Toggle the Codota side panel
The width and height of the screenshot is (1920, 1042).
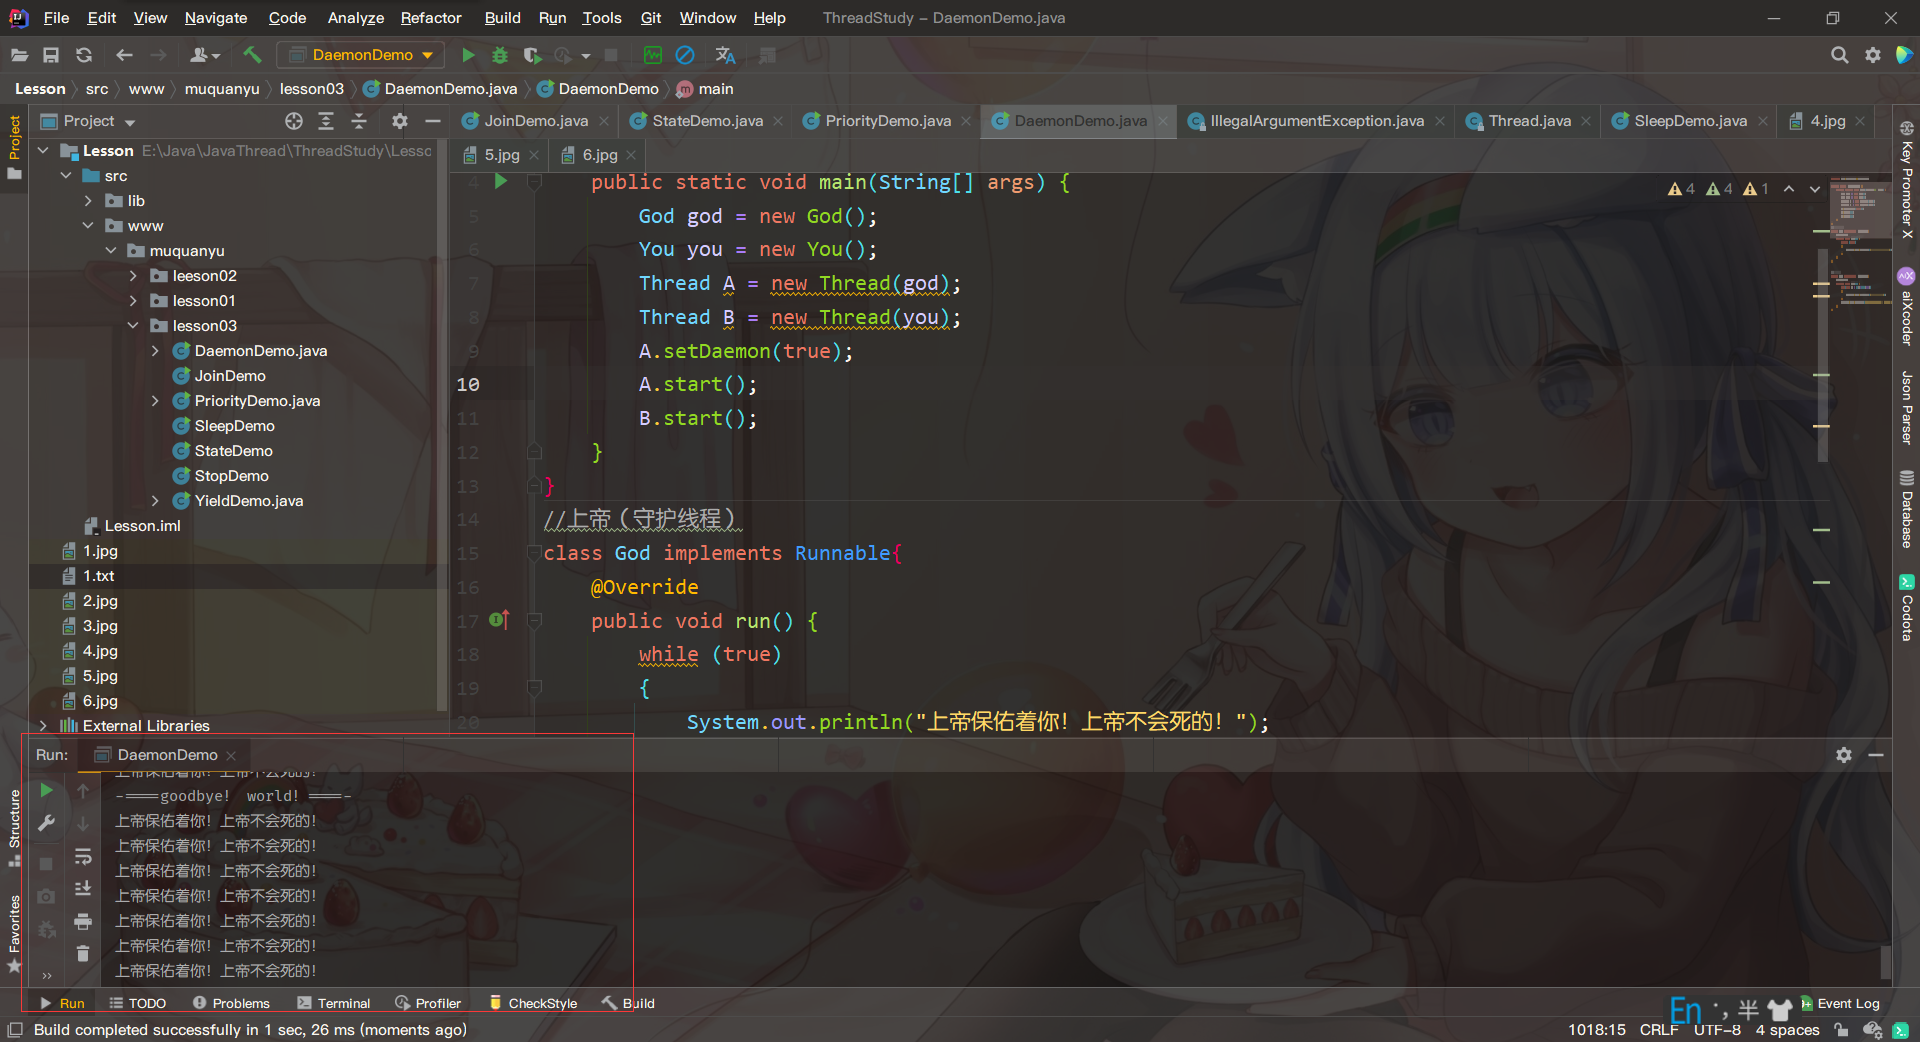1906,607
